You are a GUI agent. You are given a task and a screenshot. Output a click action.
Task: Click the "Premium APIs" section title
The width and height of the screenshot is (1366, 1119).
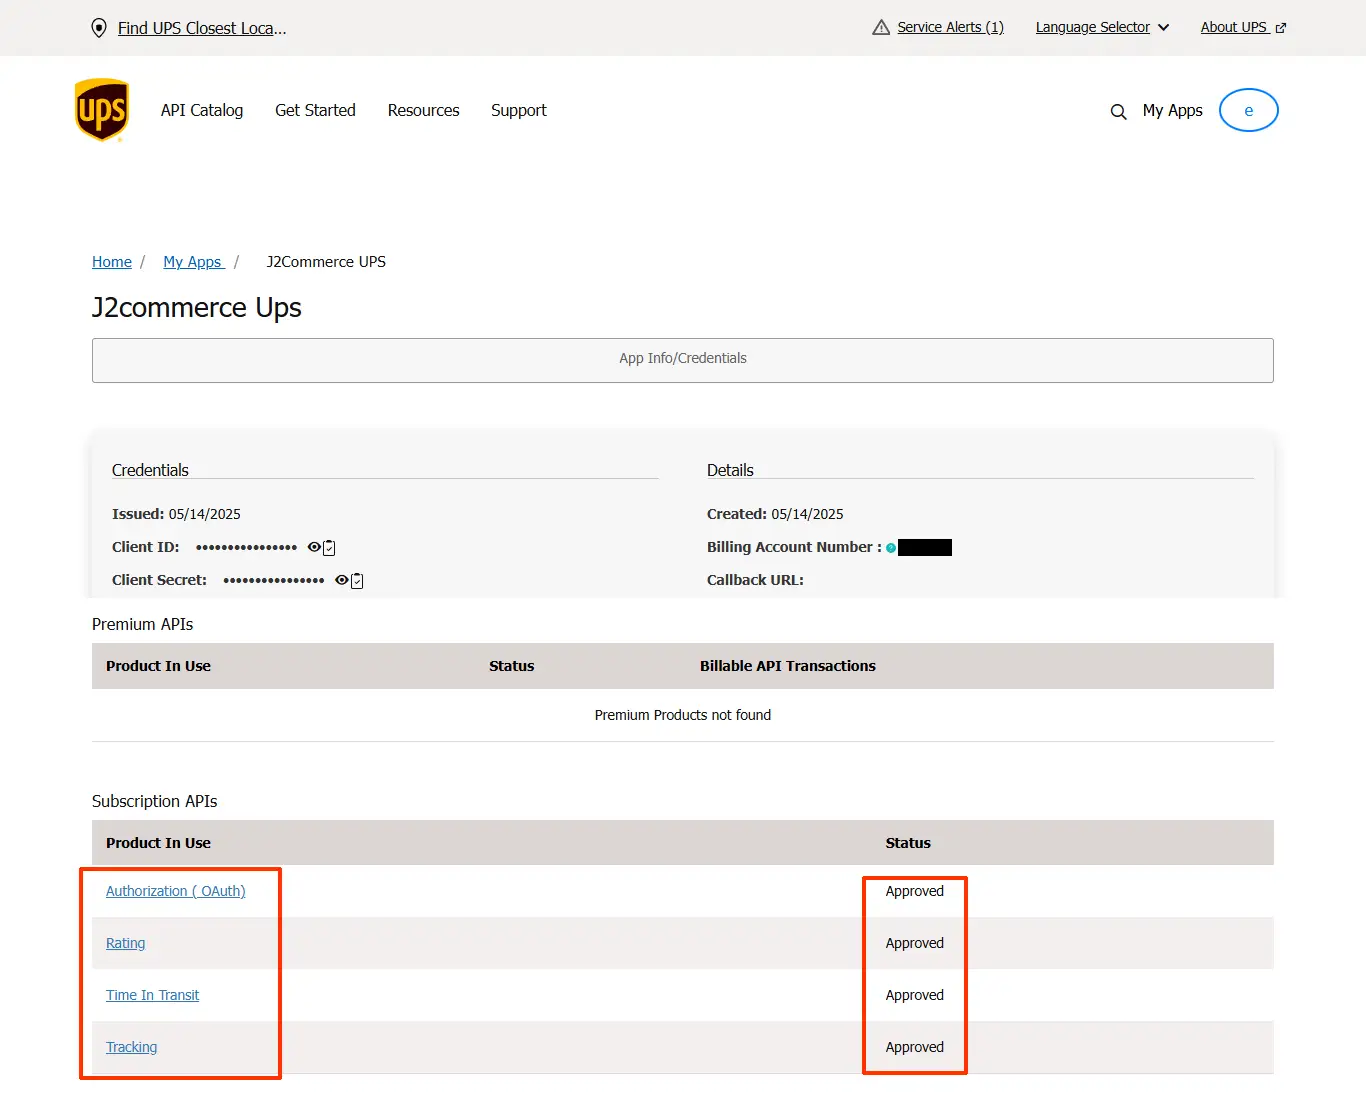[142, 624]
